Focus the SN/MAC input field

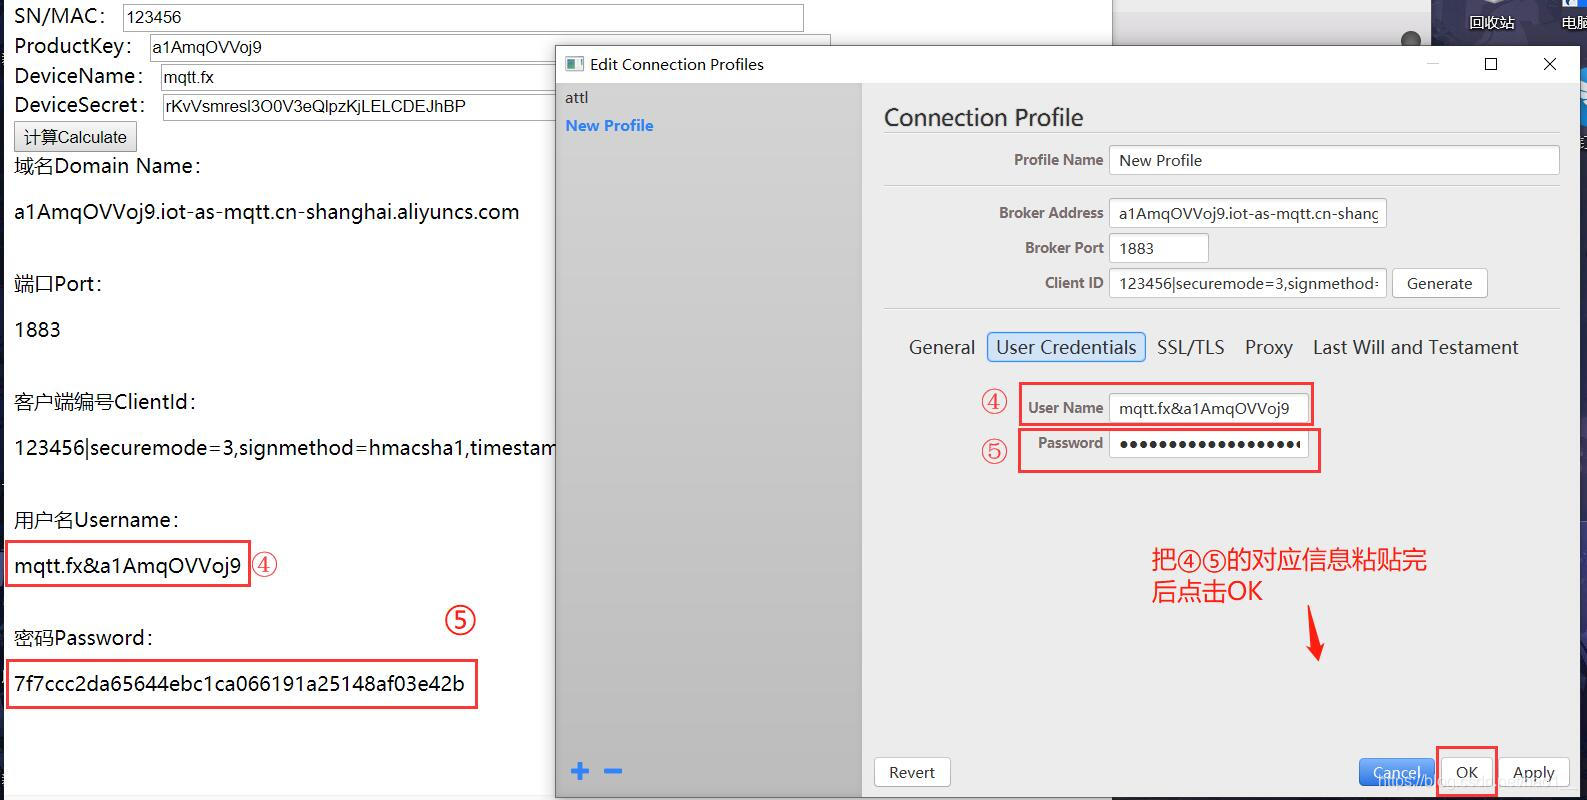463,17
